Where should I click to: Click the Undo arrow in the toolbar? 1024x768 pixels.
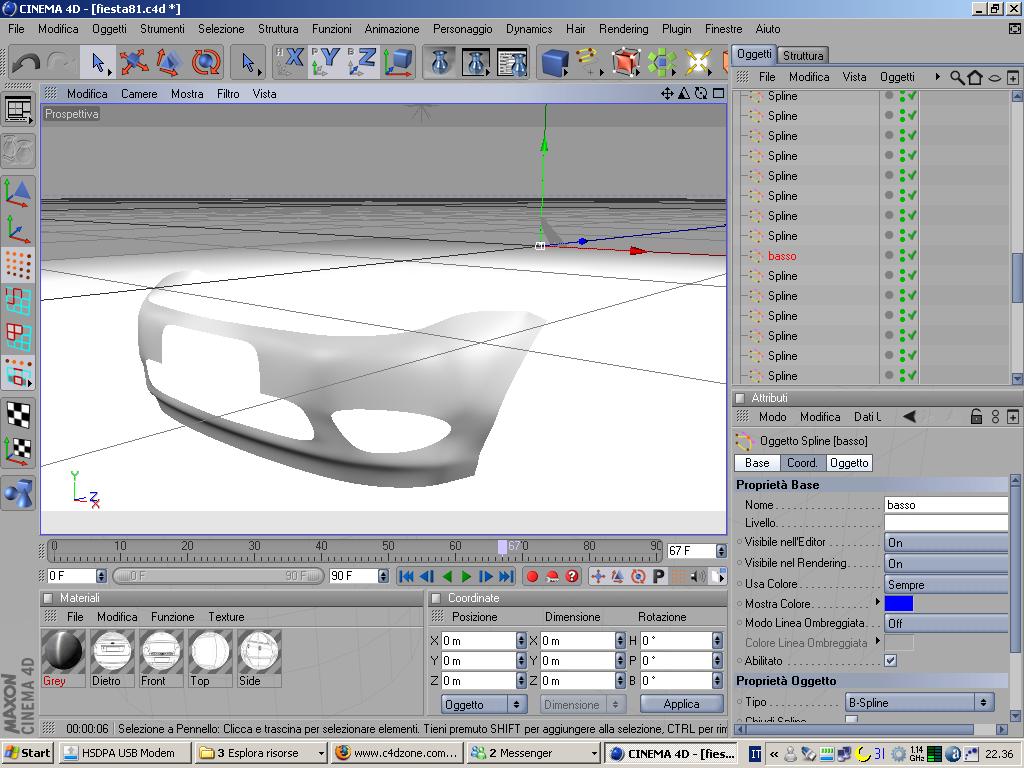click(x=26, y=62)
